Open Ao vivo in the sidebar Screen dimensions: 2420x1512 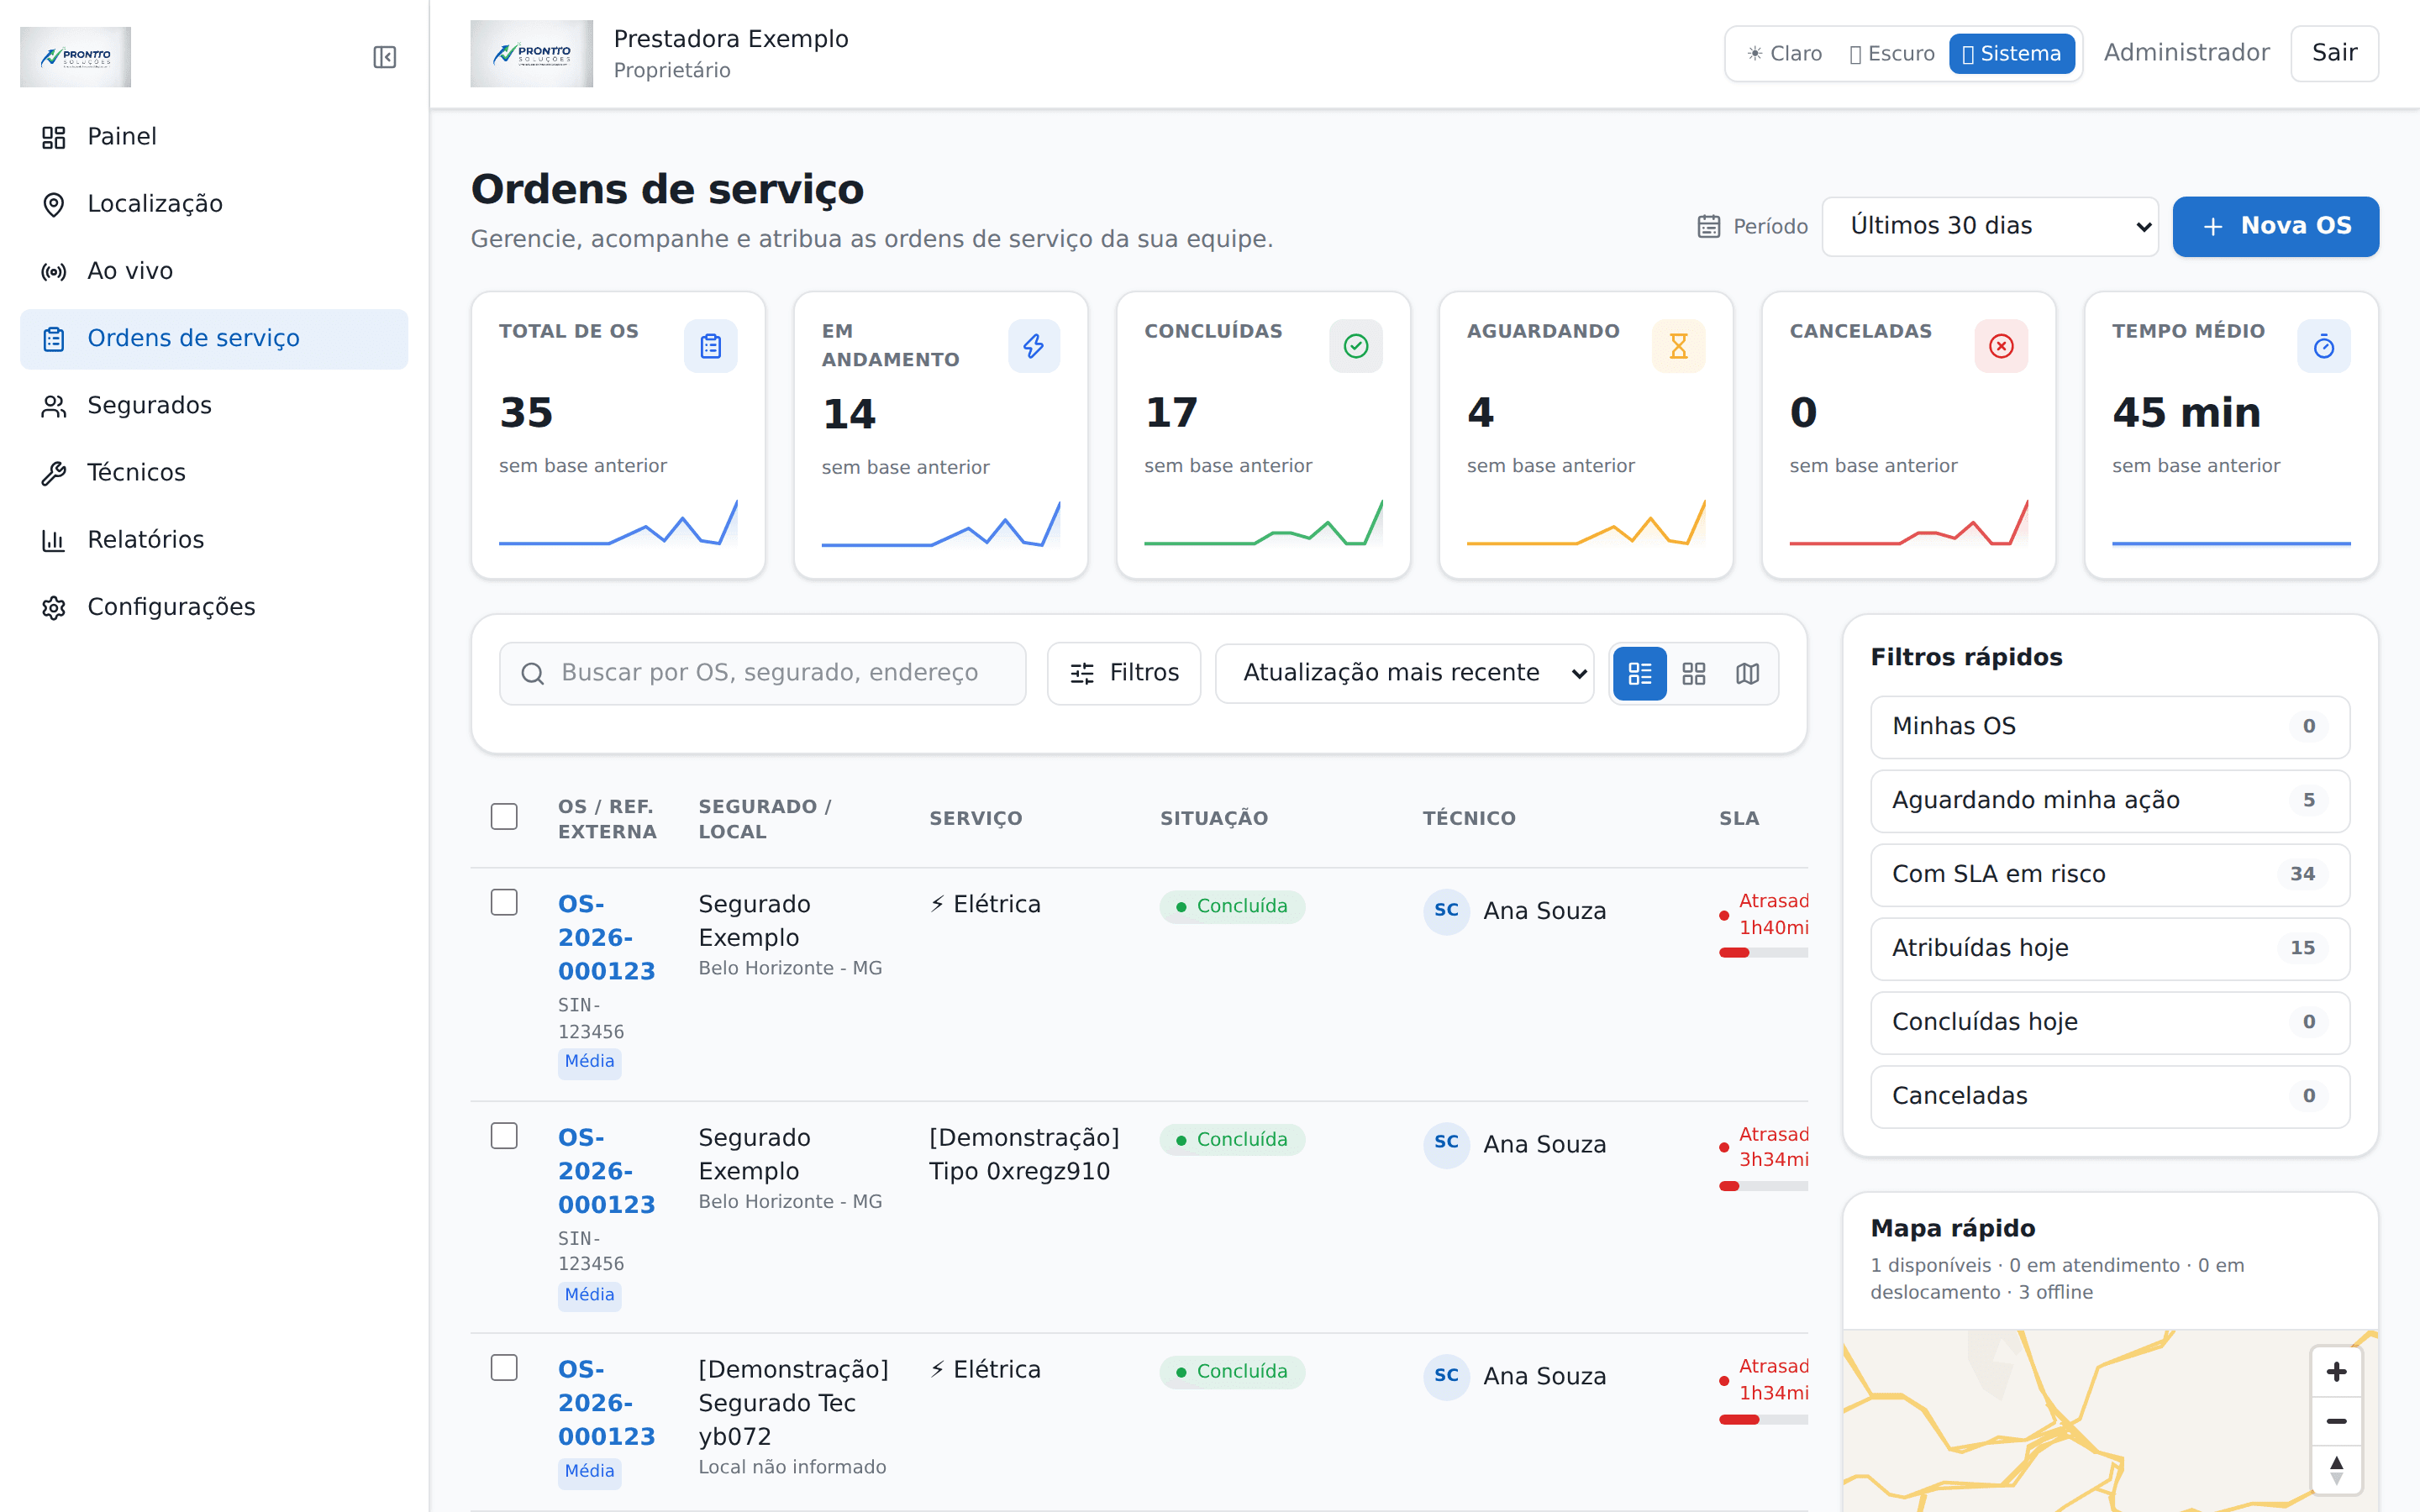click(214, 271)
